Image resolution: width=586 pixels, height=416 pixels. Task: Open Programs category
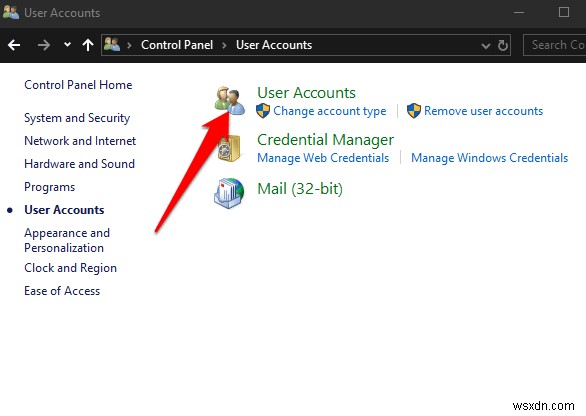pyautogui.click(x=50, y=187)
